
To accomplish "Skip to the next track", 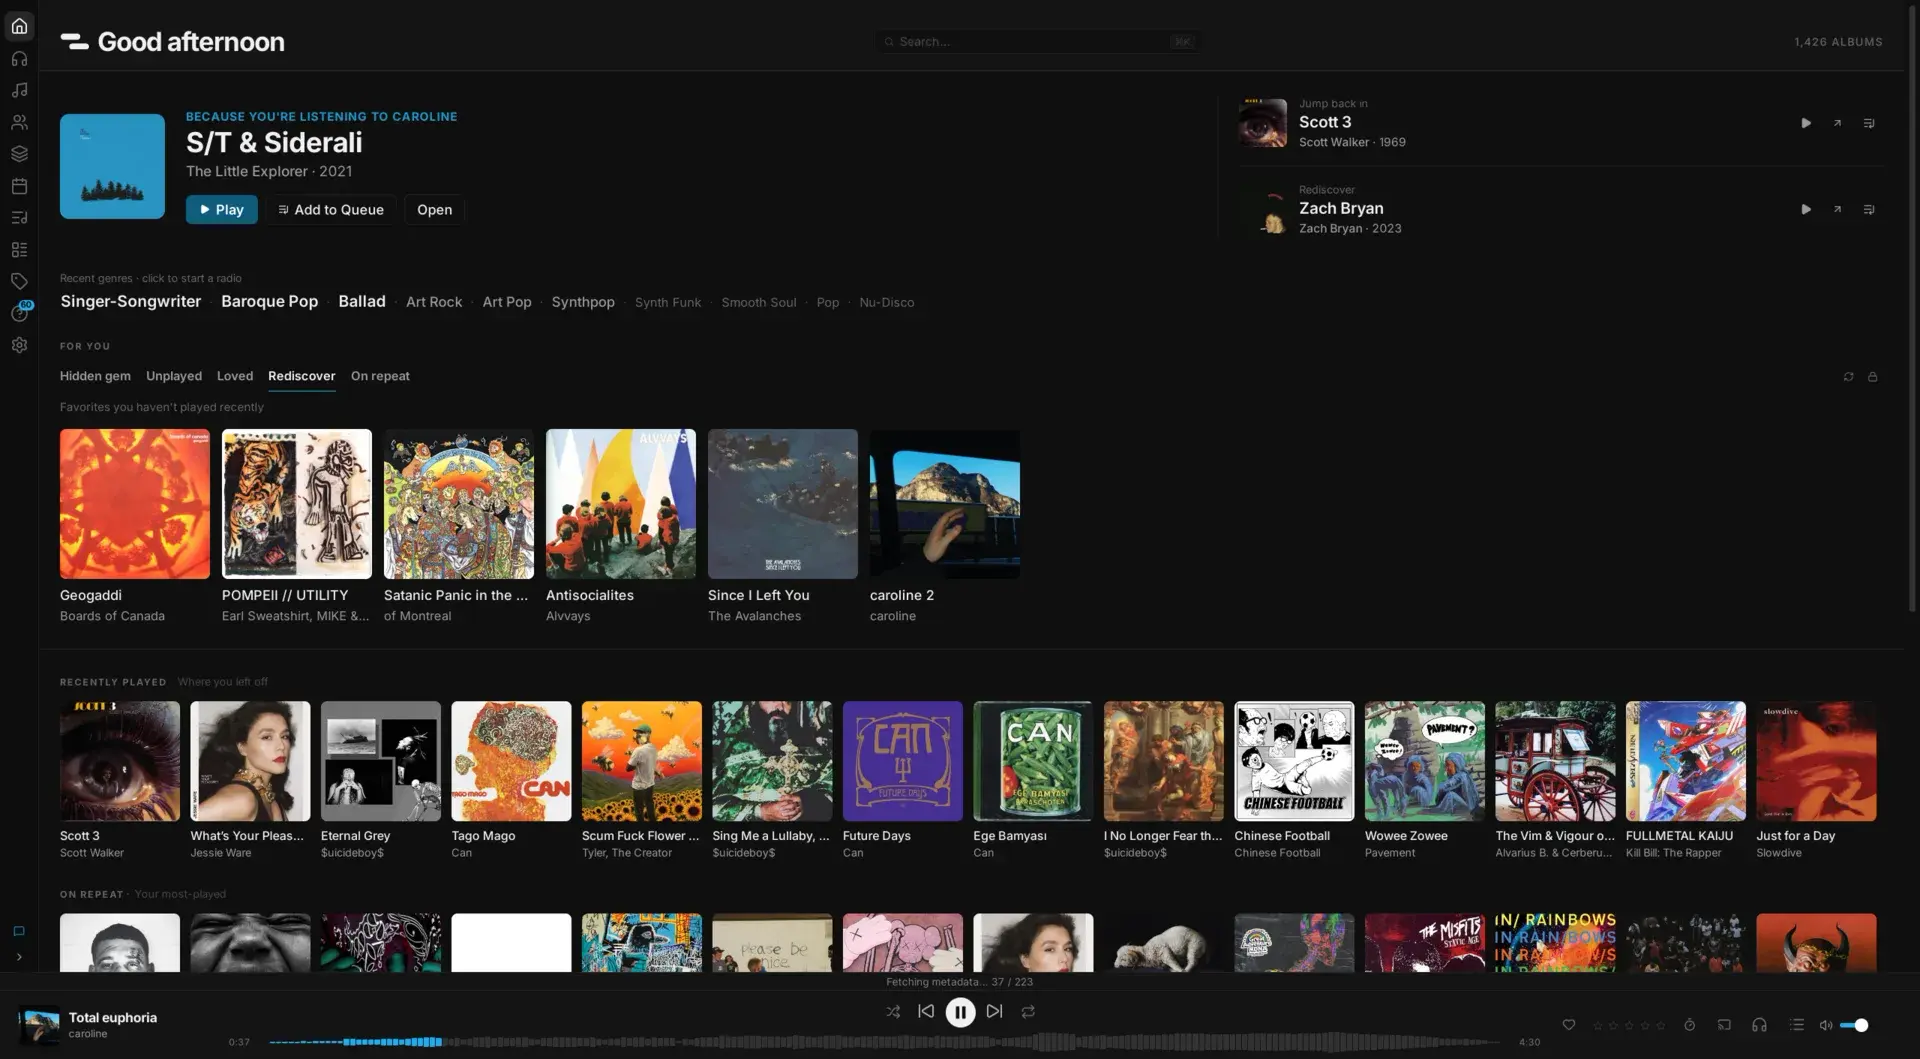I will (994, 1012).
